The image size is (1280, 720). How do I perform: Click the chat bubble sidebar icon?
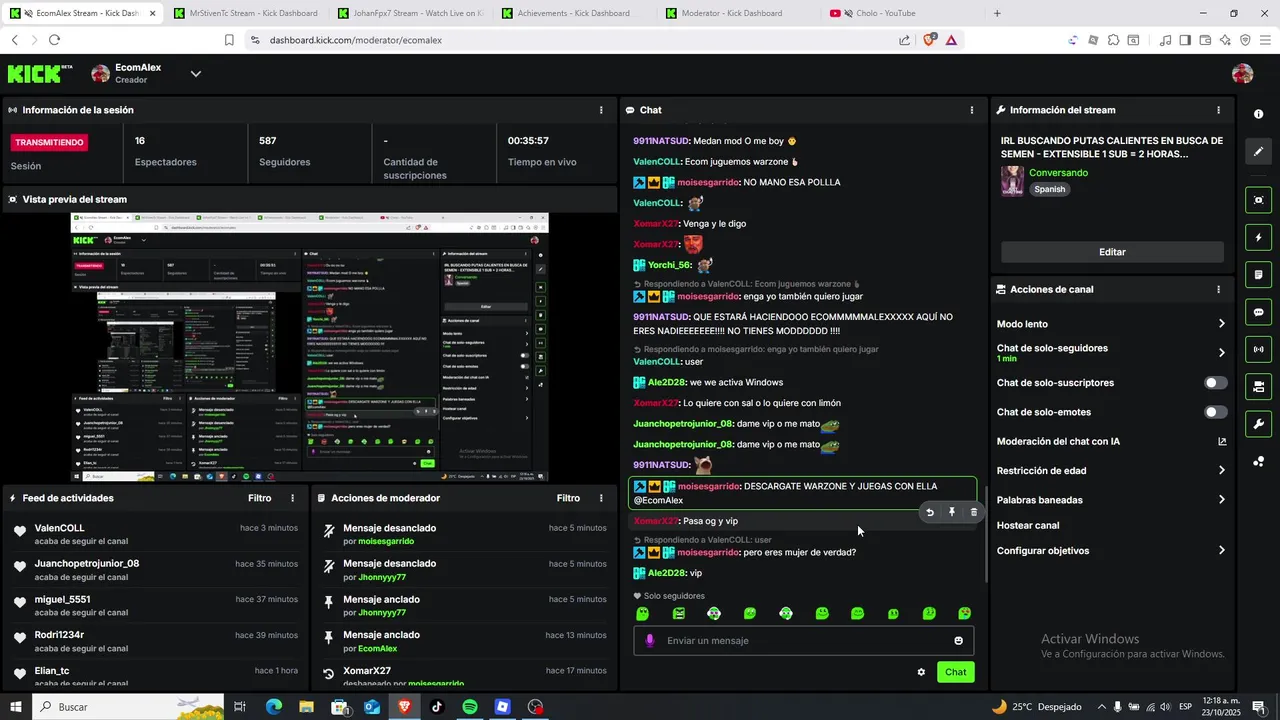pyautogui.click(x=1258, y=312)
